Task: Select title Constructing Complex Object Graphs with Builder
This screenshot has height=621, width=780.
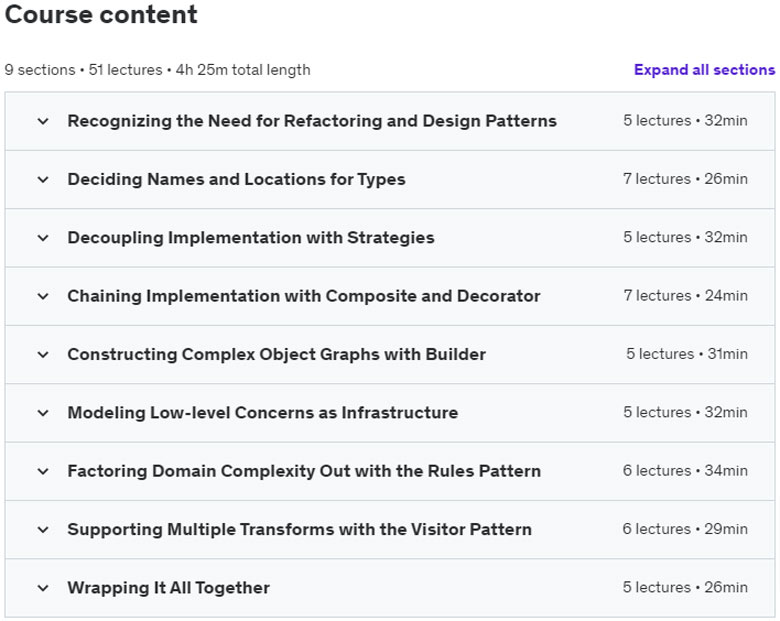Action: [x=277, y=354]
